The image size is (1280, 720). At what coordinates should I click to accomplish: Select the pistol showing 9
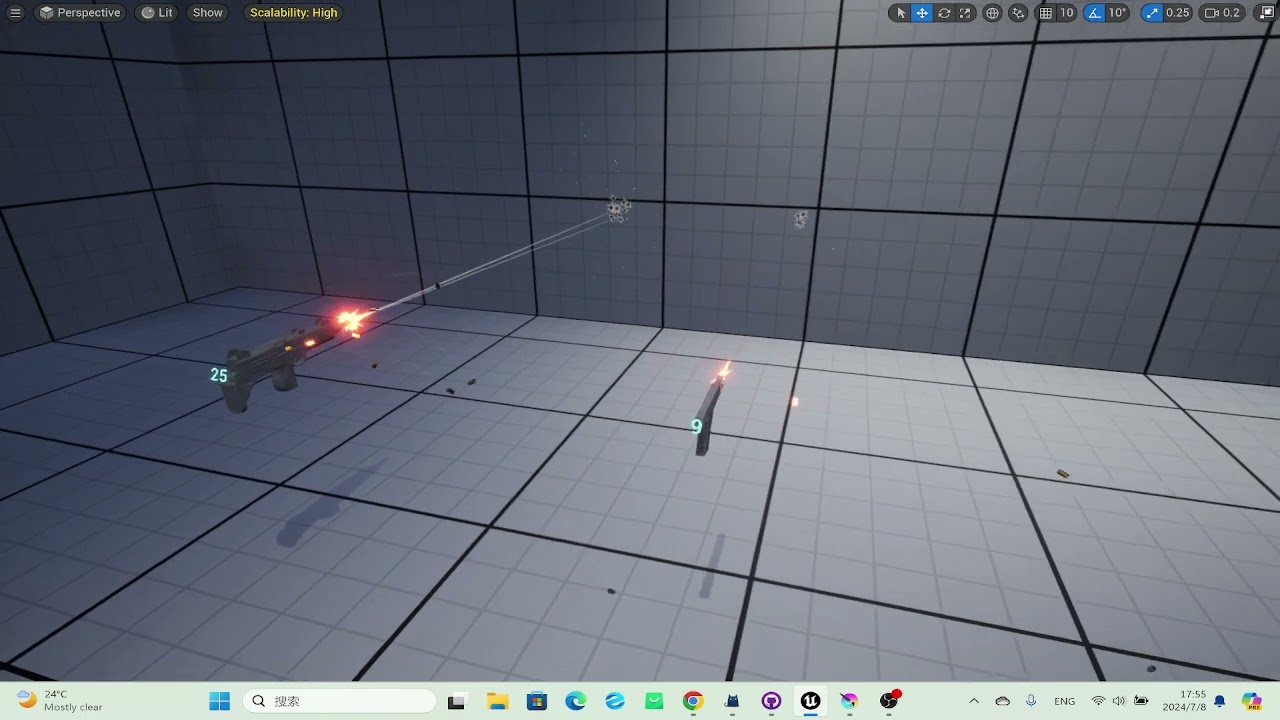(x=709, y=417)
